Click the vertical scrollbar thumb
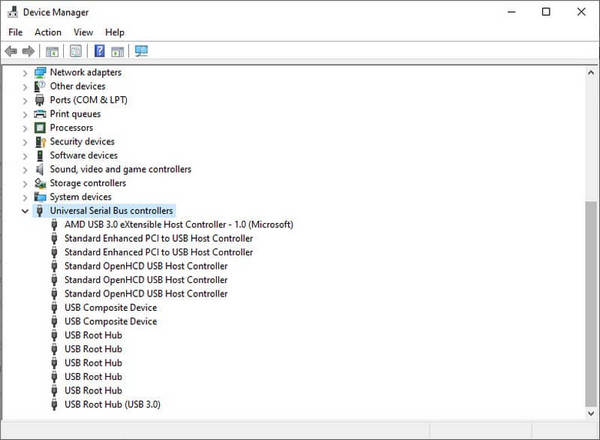This screenshot has height=440, width=600. 591,304
